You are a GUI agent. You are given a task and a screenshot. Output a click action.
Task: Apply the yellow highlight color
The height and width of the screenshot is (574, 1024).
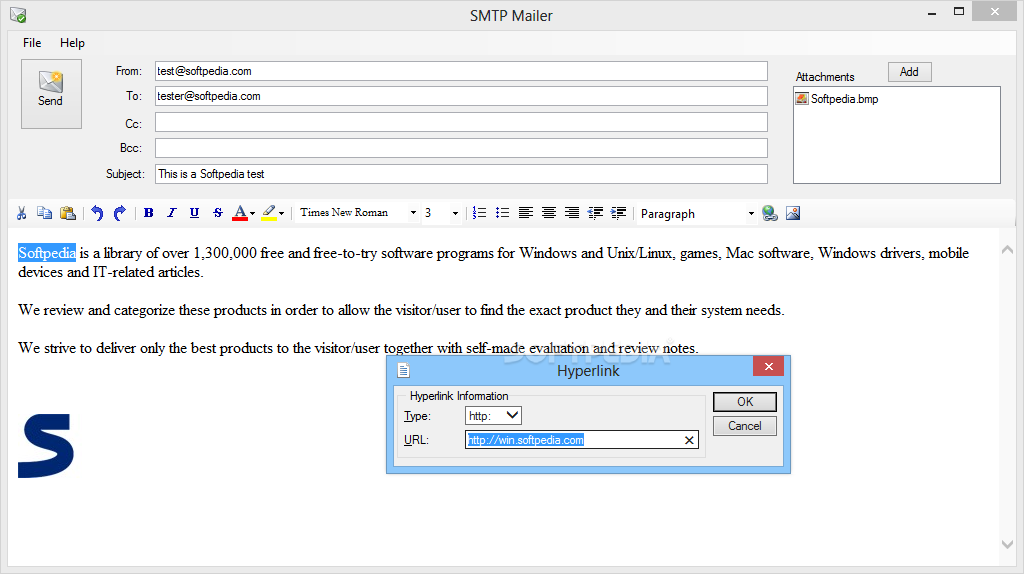coord(268,213)
